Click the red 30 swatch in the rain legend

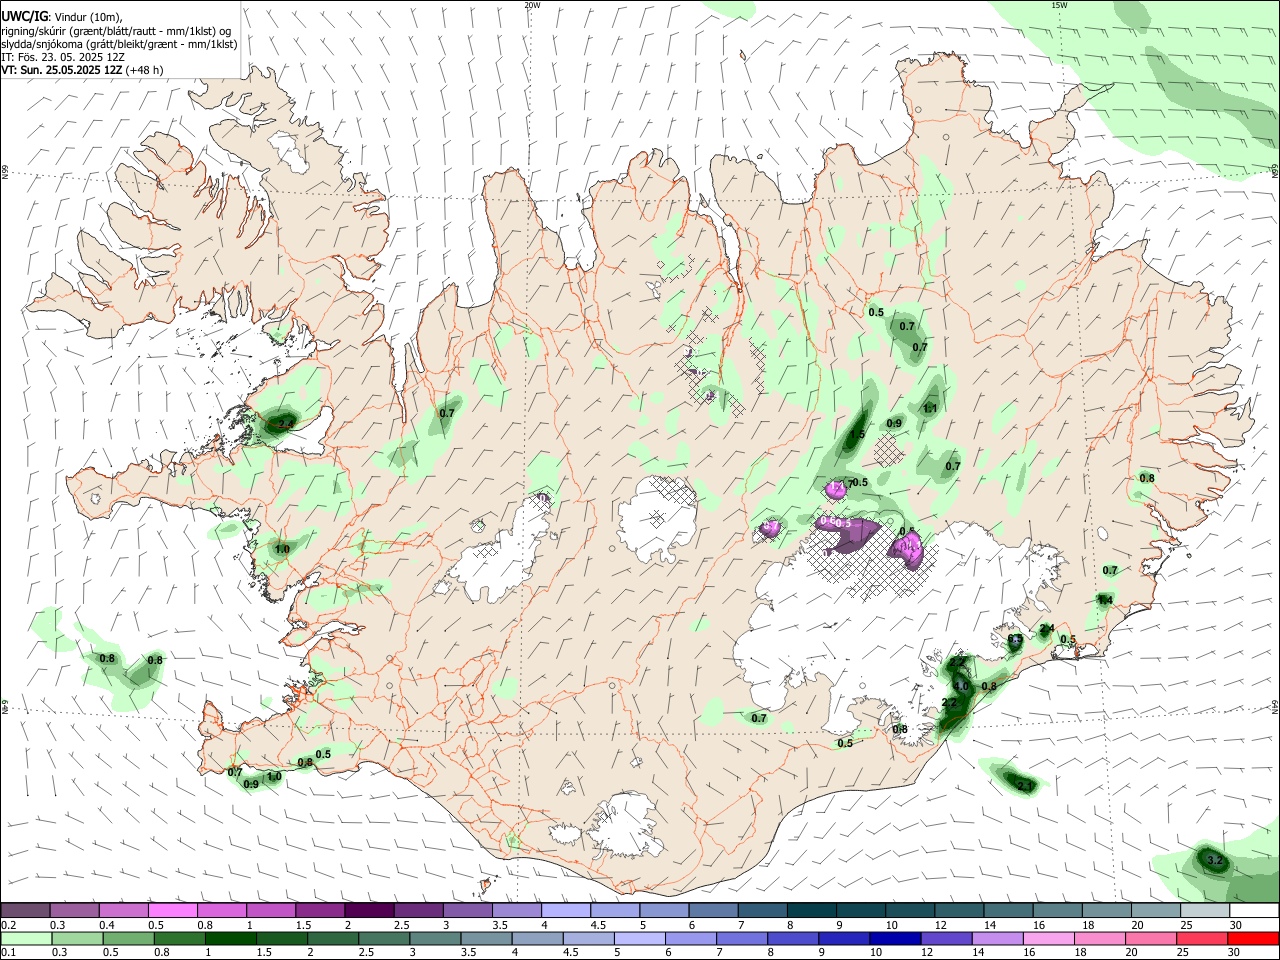[x=1252, y=939]
